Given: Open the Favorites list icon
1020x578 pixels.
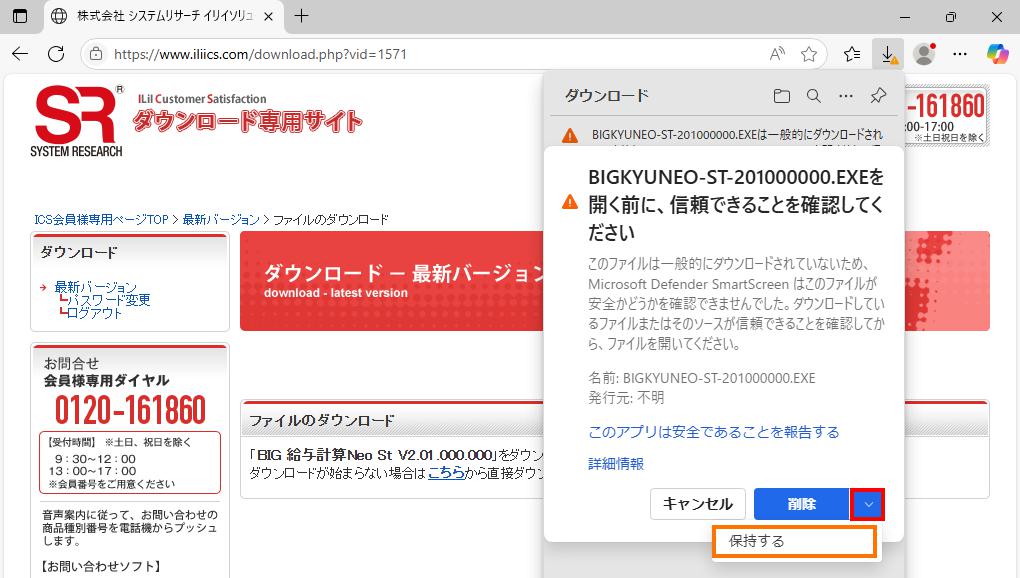Looking at the screenshot, I should pyautogui.click(x=852, y=54).
